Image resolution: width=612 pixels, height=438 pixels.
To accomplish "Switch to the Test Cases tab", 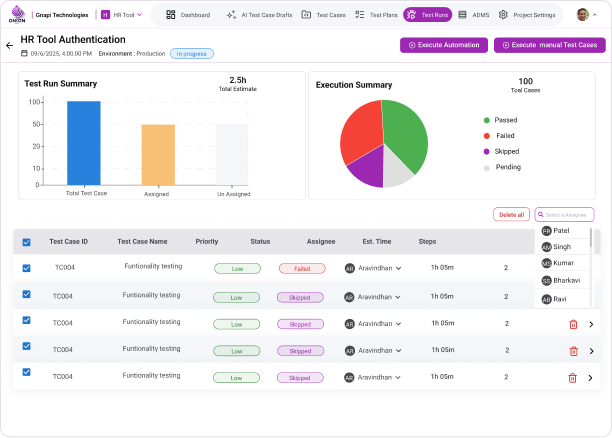I will (324, 15).
